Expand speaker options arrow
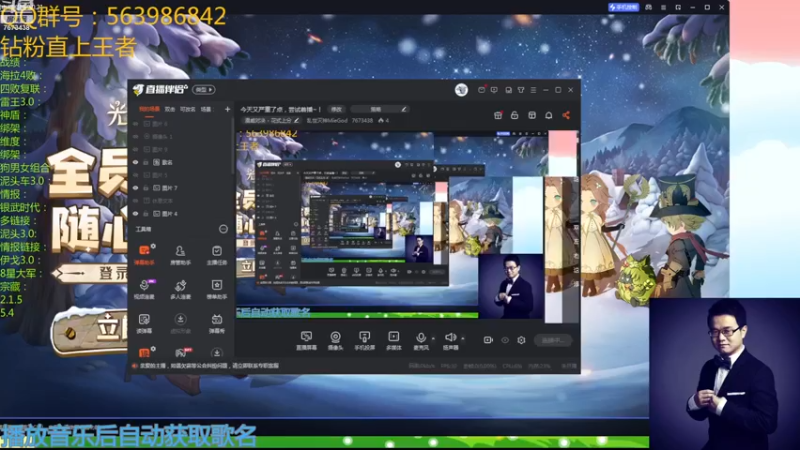This screenshot has width=800, height=450. tap(463, 338)
